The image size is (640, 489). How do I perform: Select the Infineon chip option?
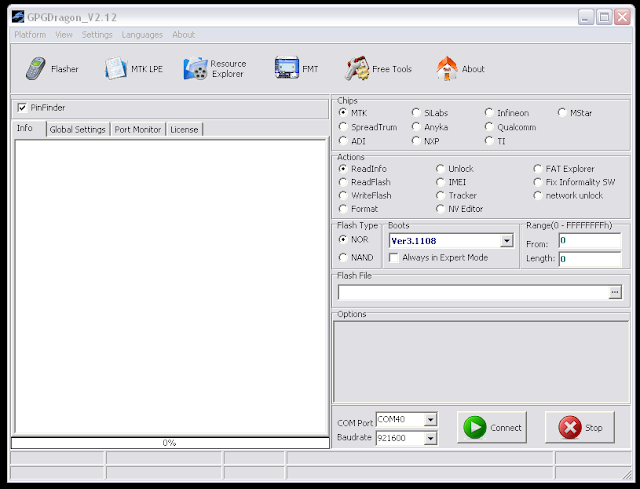point(489,112)
